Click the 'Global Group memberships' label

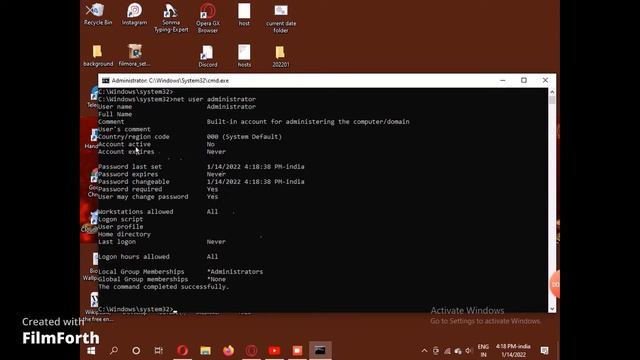tap(143, 279)
